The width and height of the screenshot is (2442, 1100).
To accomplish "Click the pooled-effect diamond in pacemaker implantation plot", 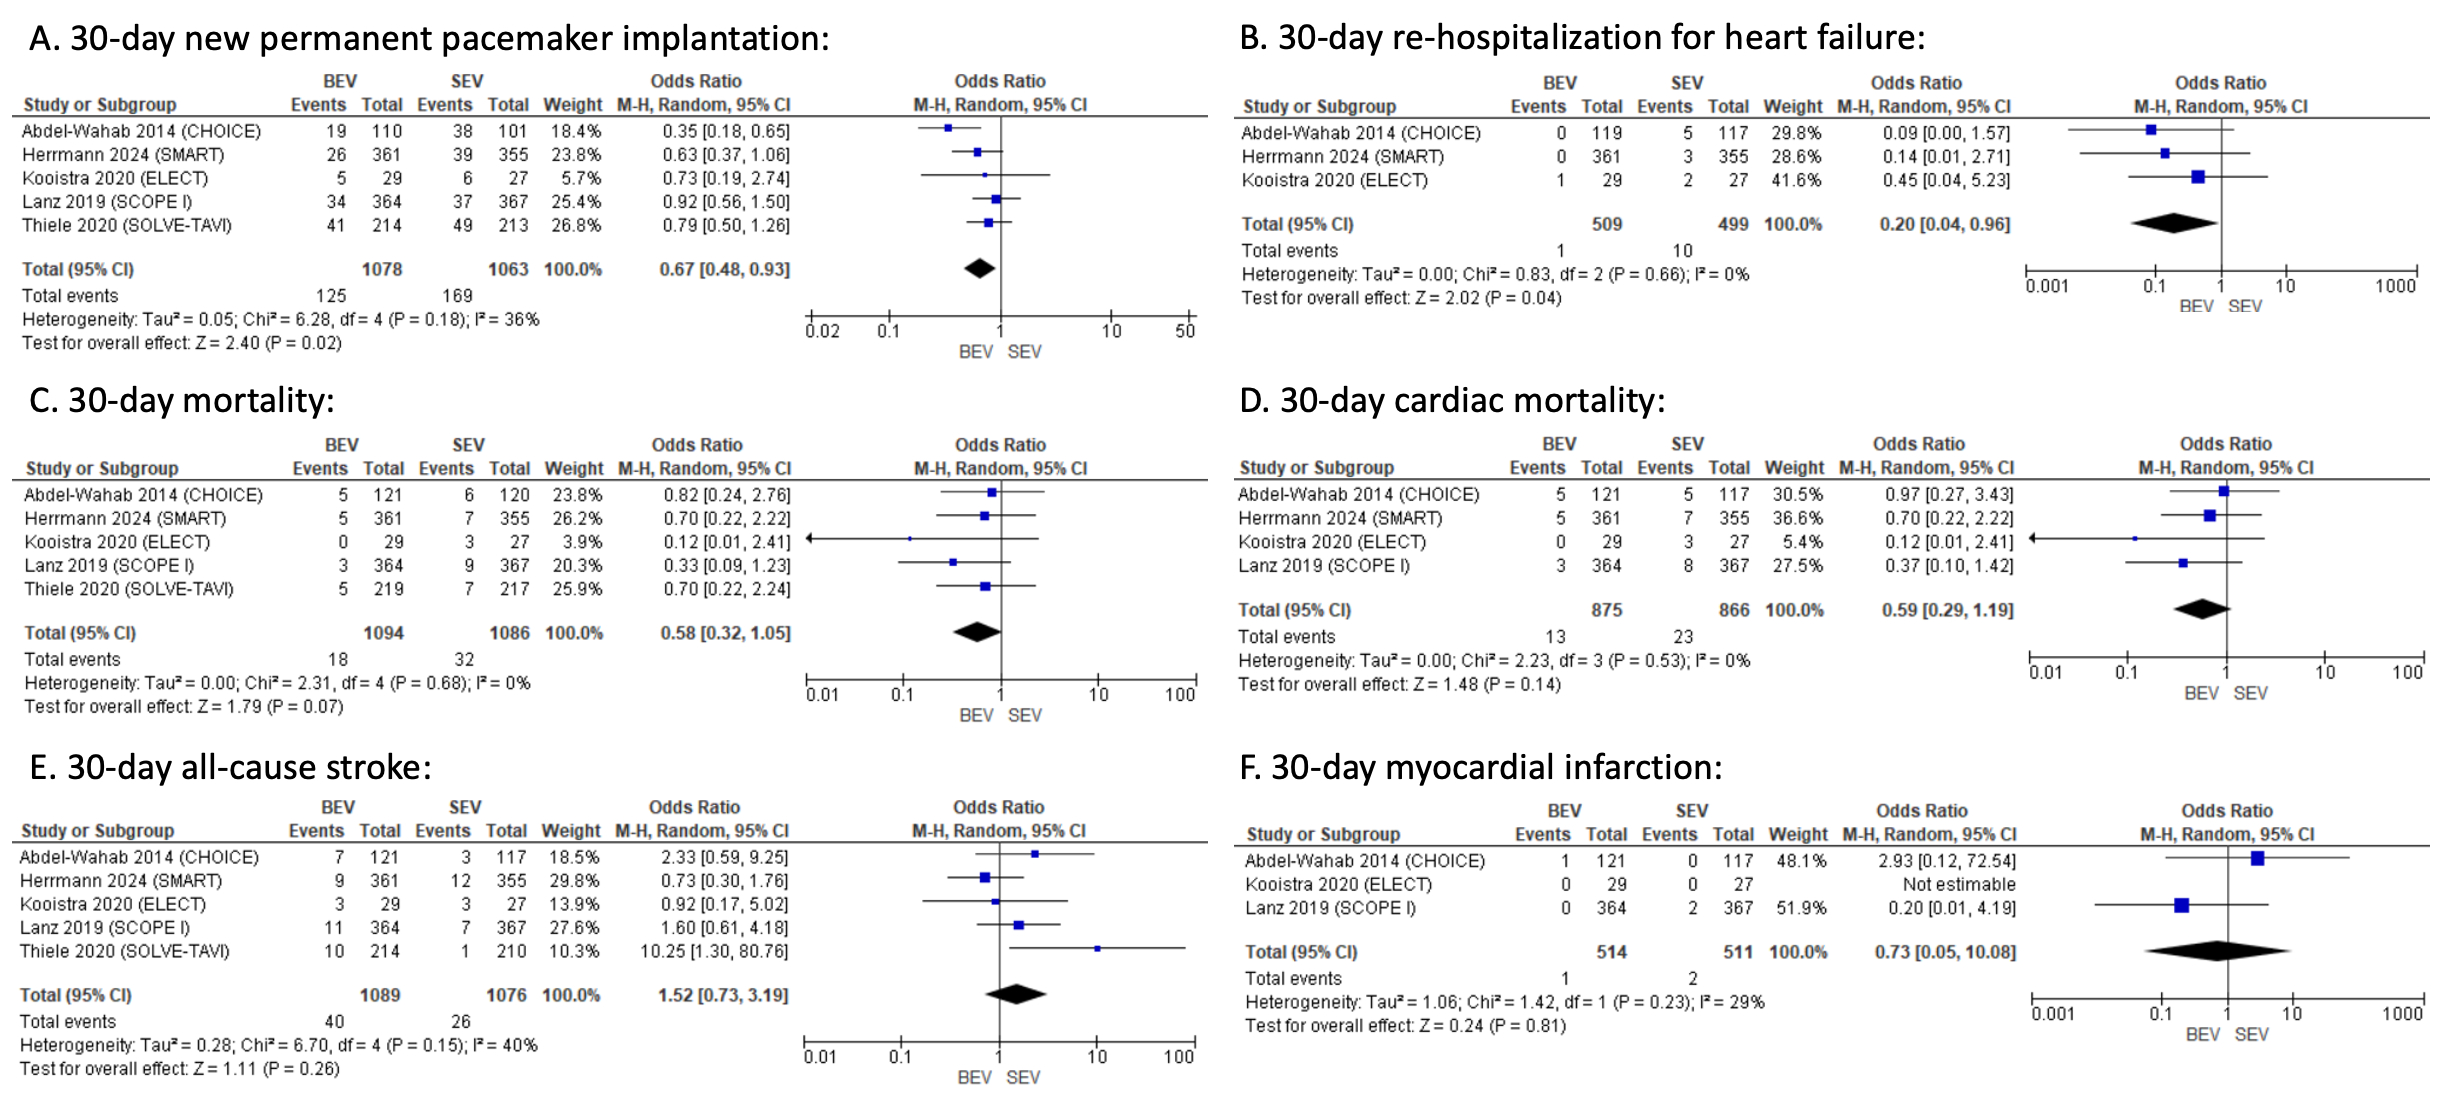I will point(980,268).
